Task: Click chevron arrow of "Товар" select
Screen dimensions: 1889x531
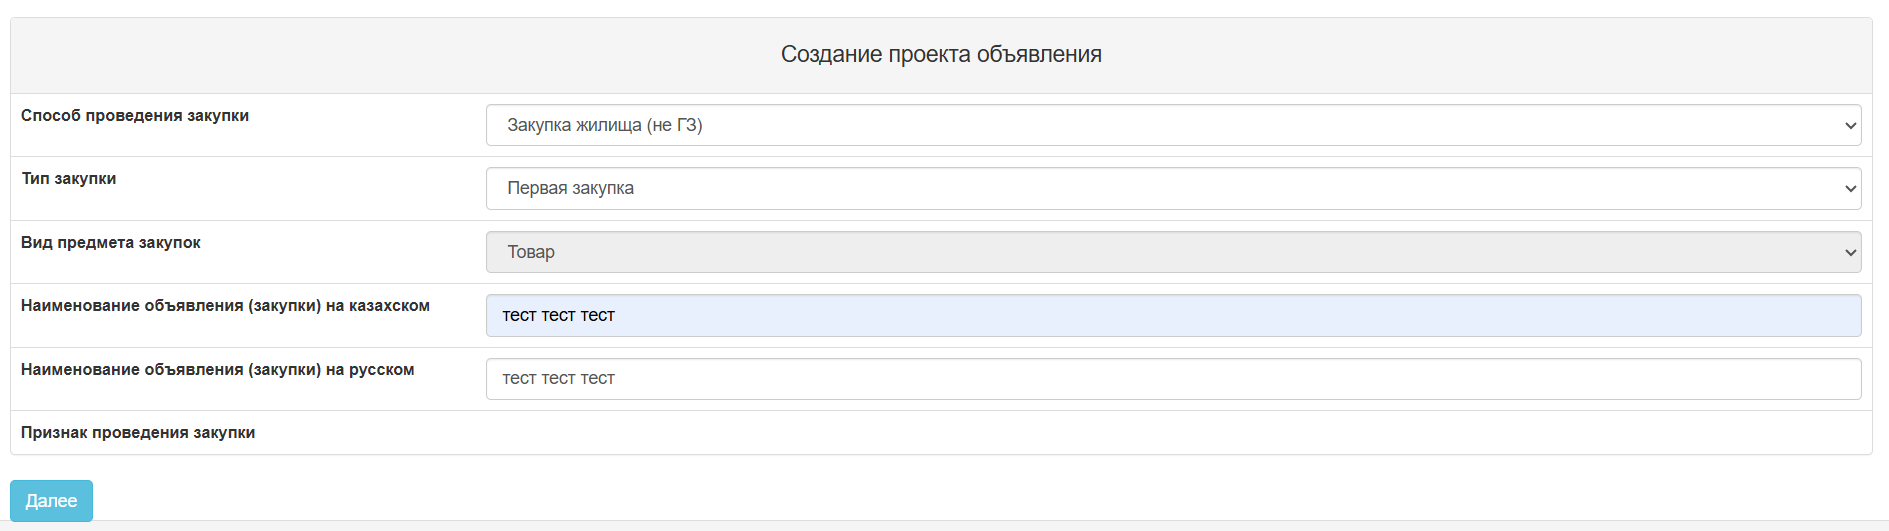Action: (1850, 253)
